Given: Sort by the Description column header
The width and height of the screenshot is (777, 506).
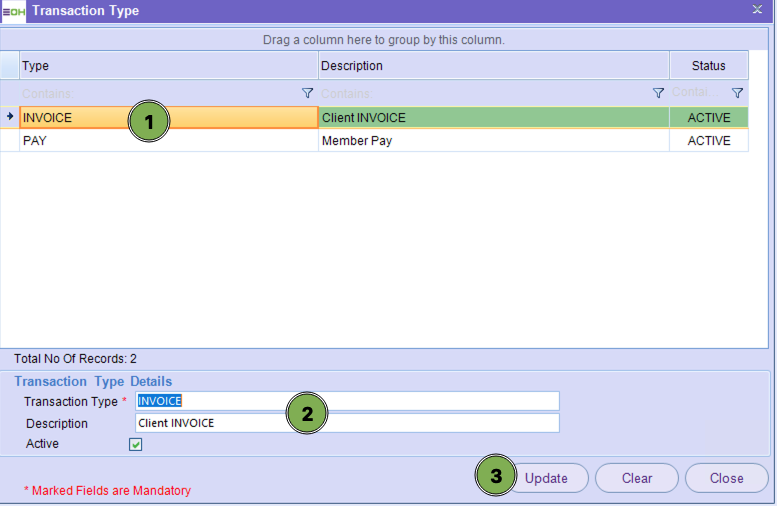Looking at the screenshot, I should point(493,66).
